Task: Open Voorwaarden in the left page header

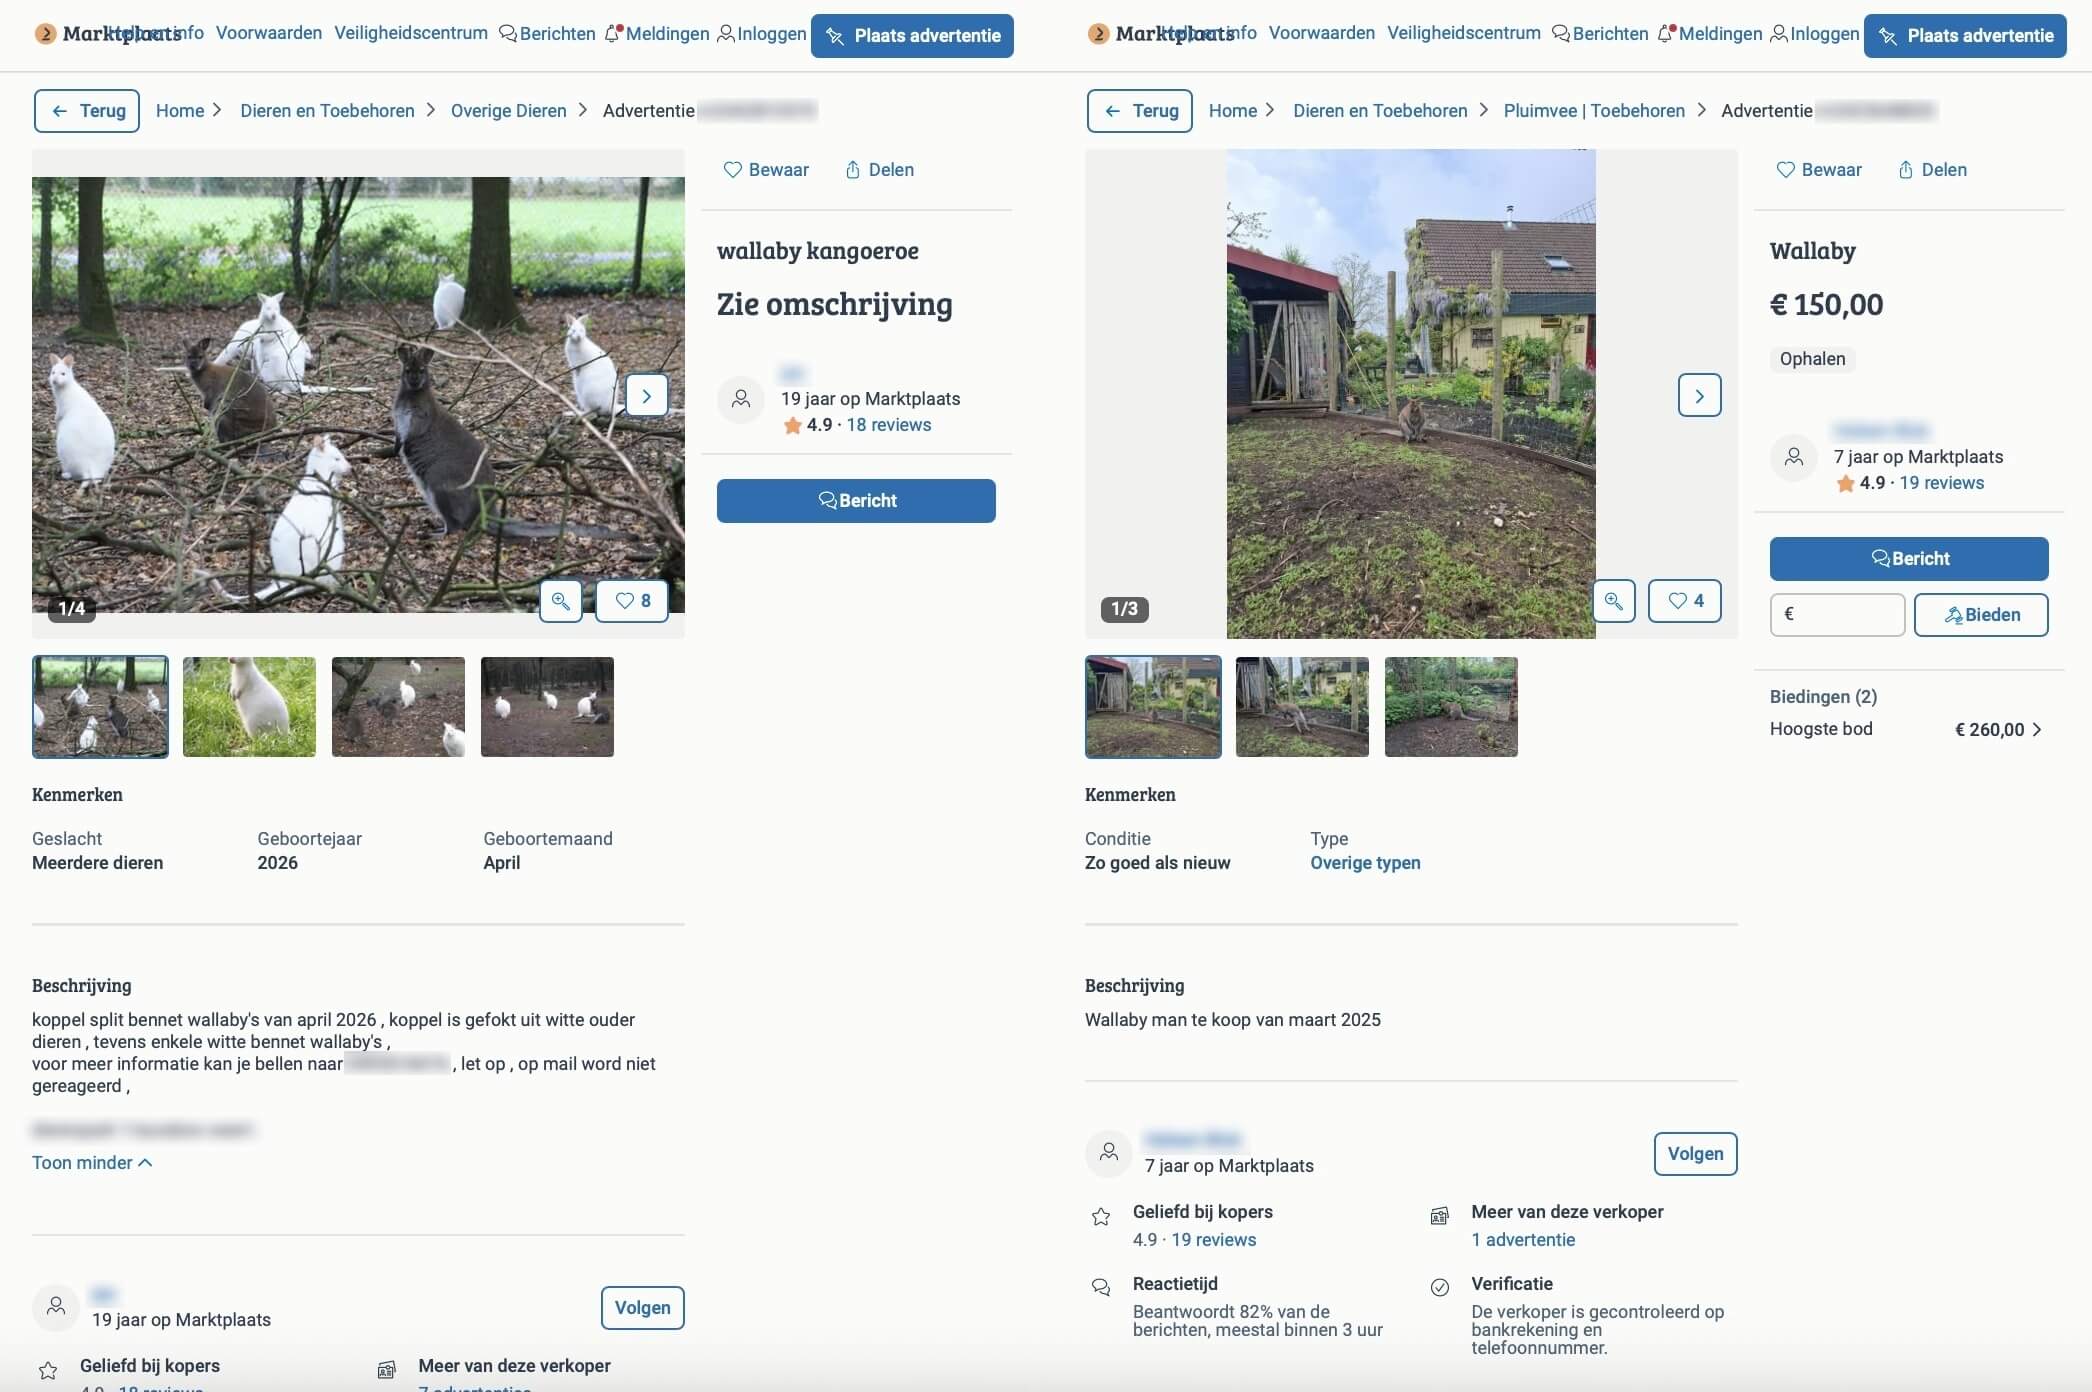Action: click(269, 33)
